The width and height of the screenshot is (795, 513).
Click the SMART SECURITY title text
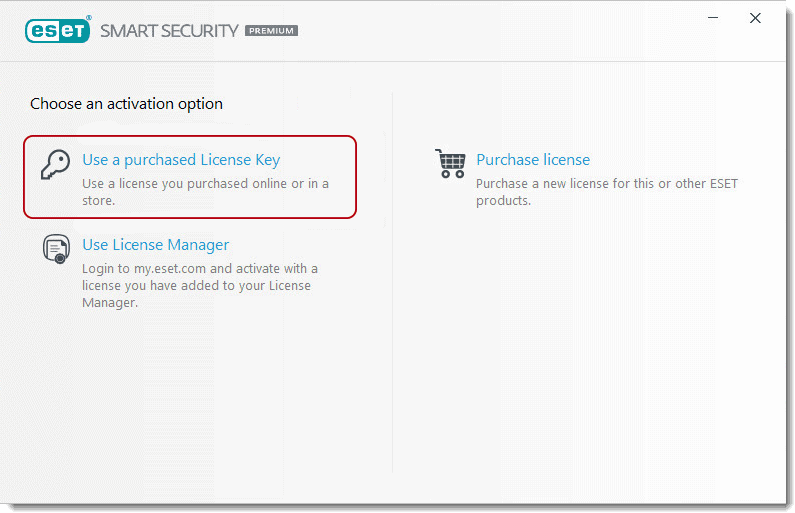[x=169, y=31]
